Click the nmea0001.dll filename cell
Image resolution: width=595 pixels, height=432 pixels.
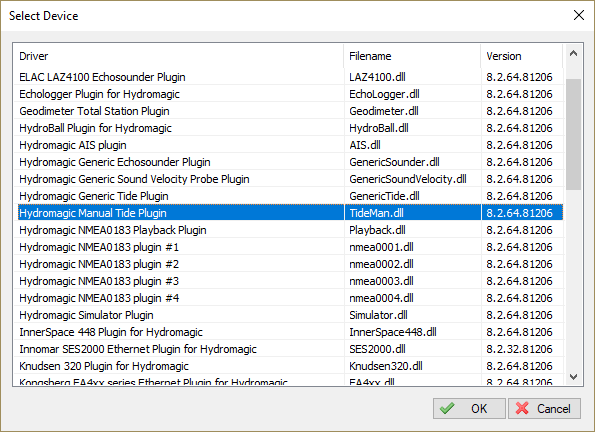tap(381, 247)
